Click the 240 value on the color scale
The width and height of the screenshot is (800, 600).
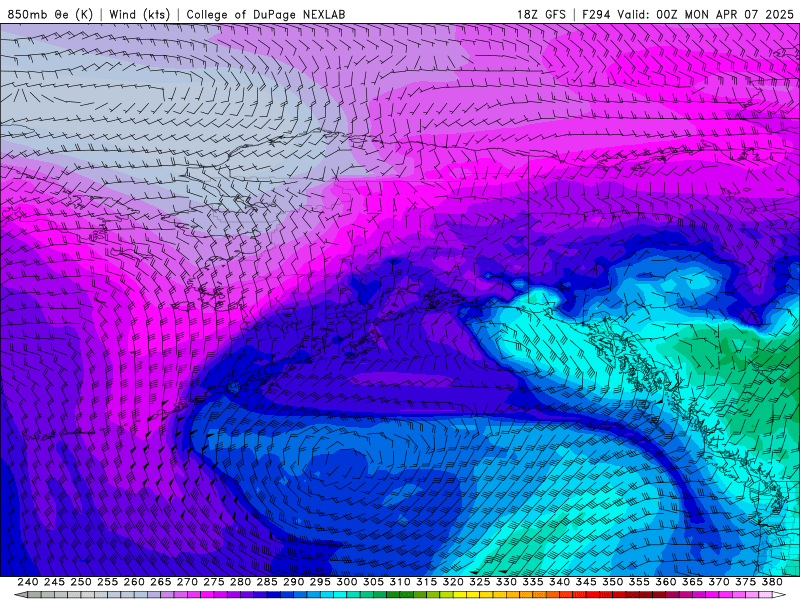click(28, 582)
